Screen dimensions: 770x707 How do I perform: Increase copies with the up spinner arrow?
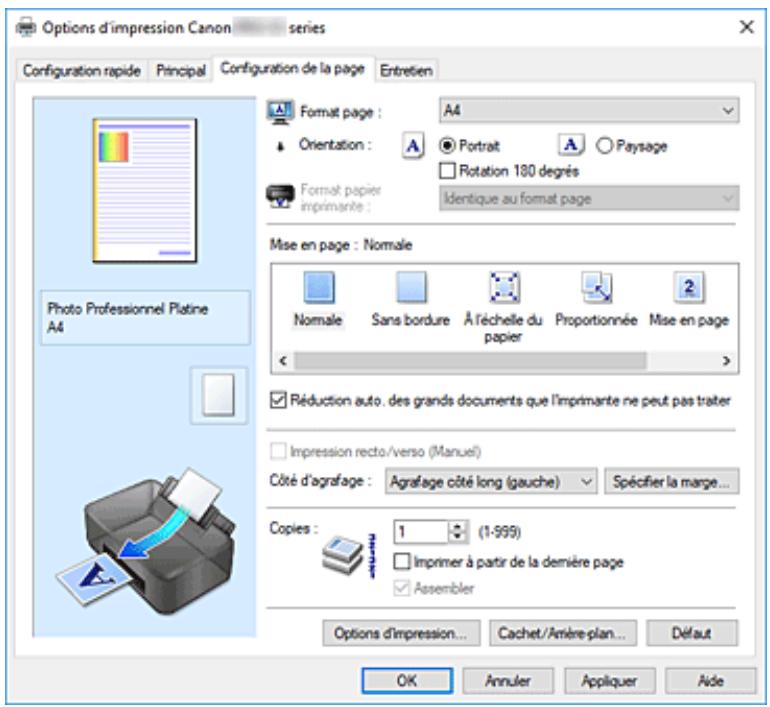tap(458, 526)
